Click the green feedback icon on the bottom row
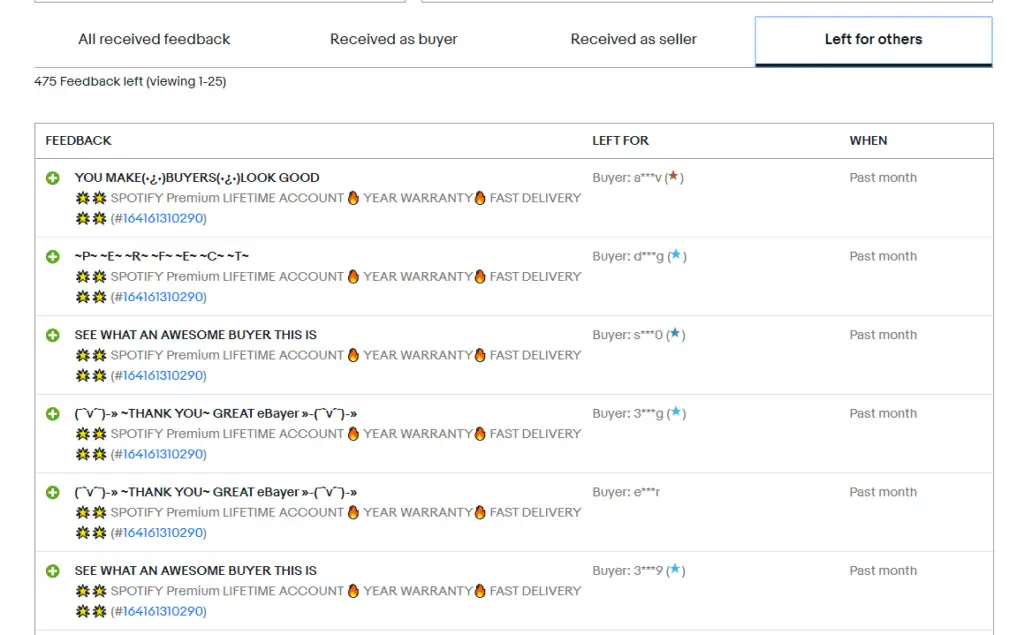Screen dimensions: 1024x635 click(53, 570)
